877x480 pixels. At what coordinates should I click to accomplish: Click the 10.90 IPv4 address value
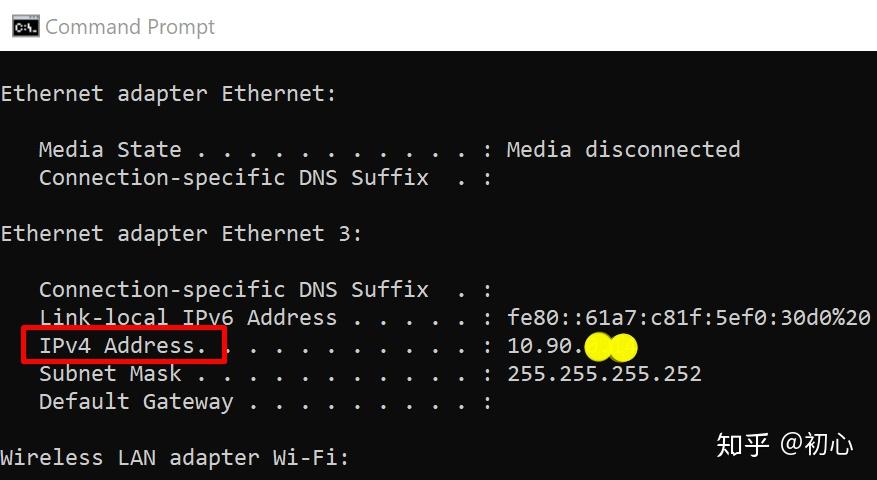[x=540, y=346]
